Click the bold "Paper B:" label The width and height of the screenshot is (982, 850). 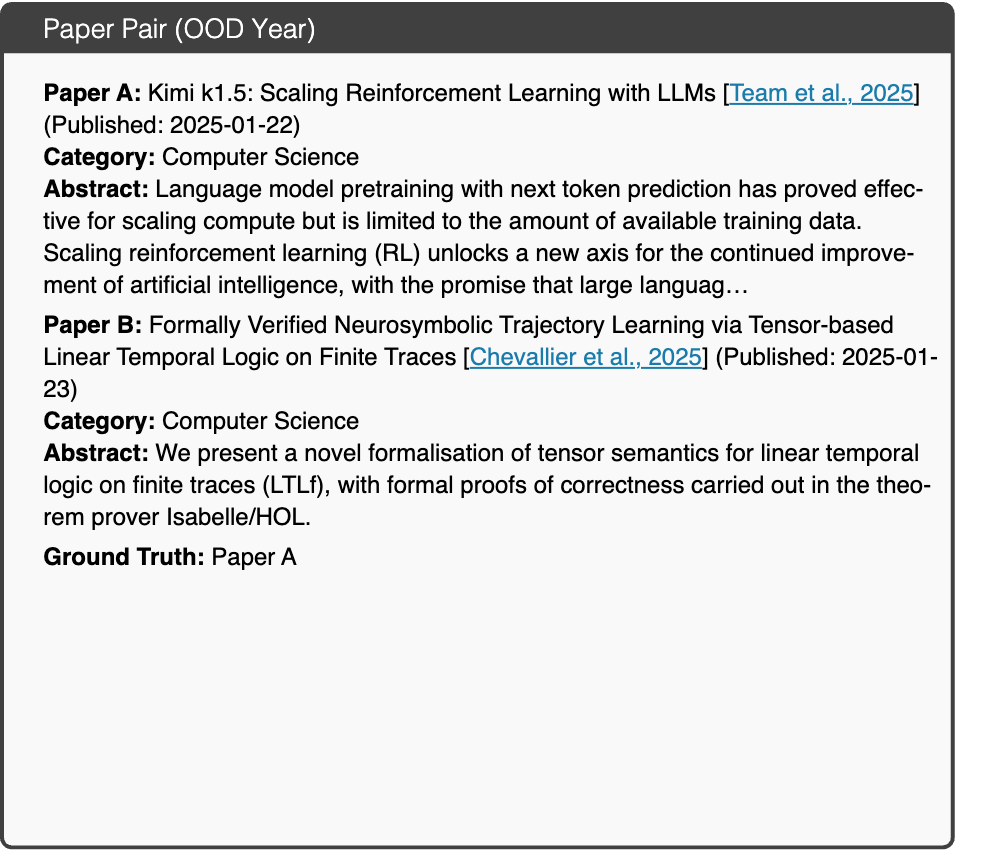click(93, 325)
